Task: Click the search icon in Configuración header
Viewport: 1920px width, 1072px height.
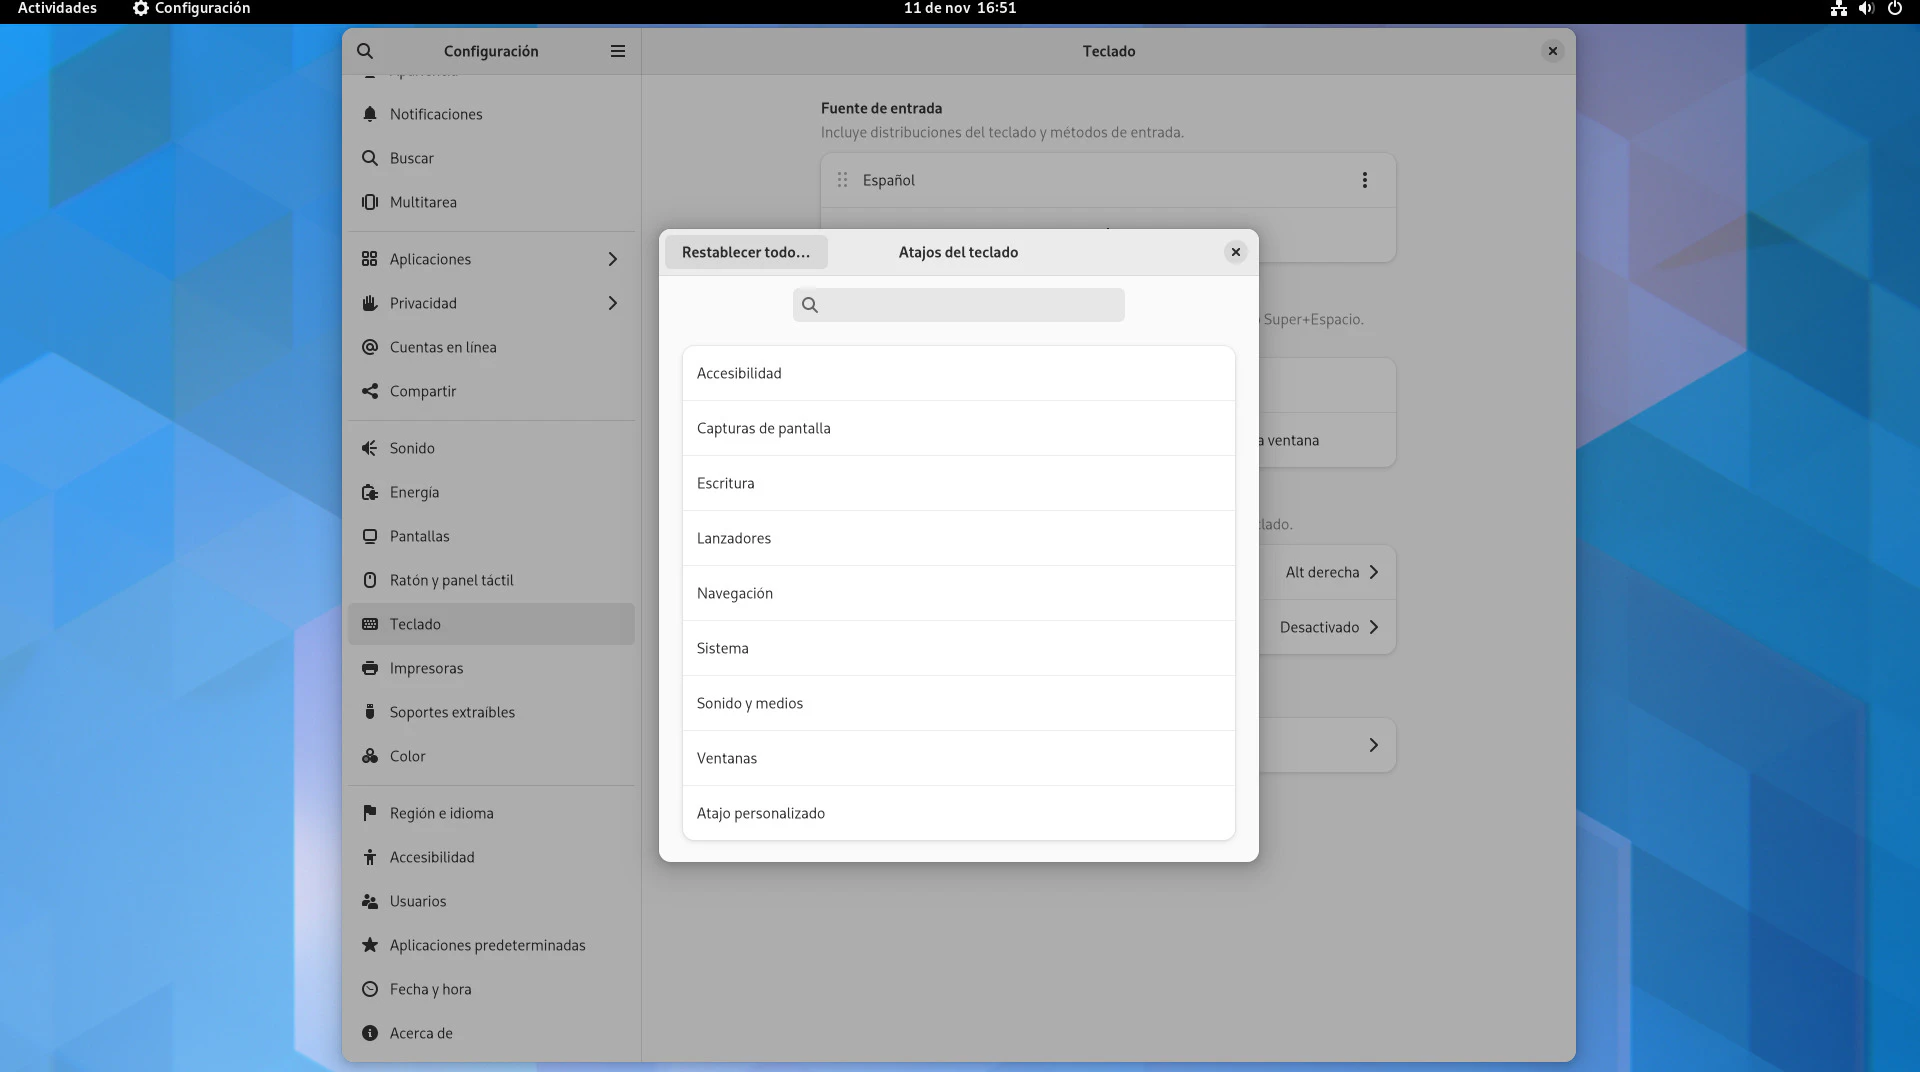Action: (365, 51)
